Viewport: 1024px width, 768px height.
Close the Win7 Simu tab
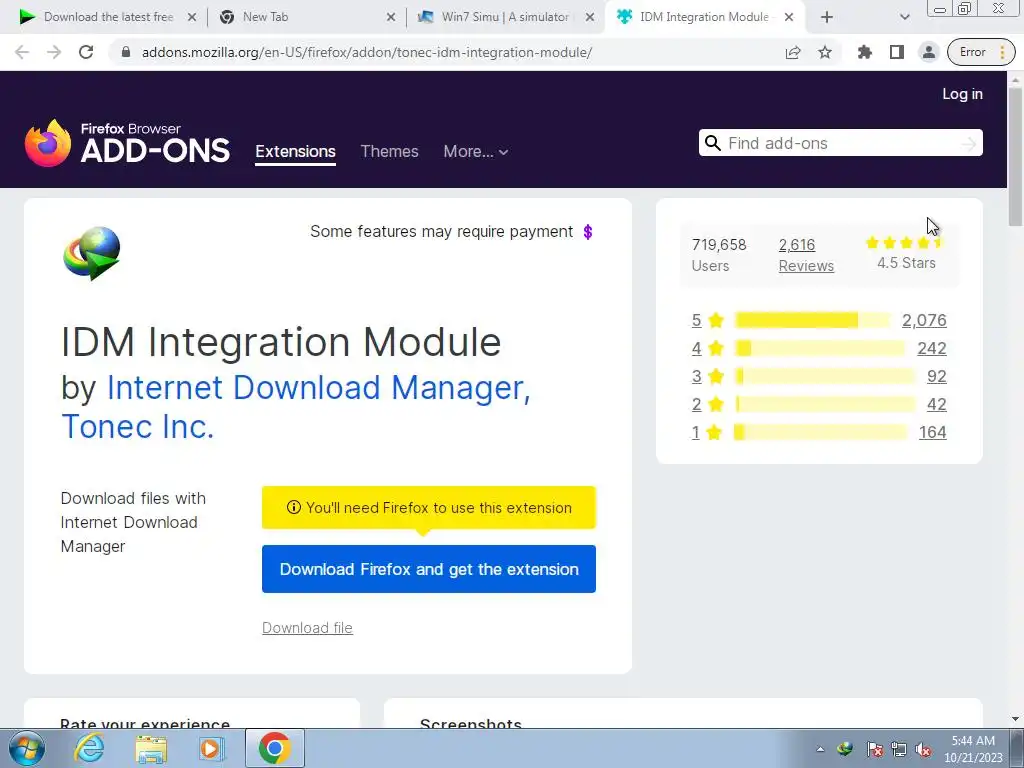(x=590, y=17)
